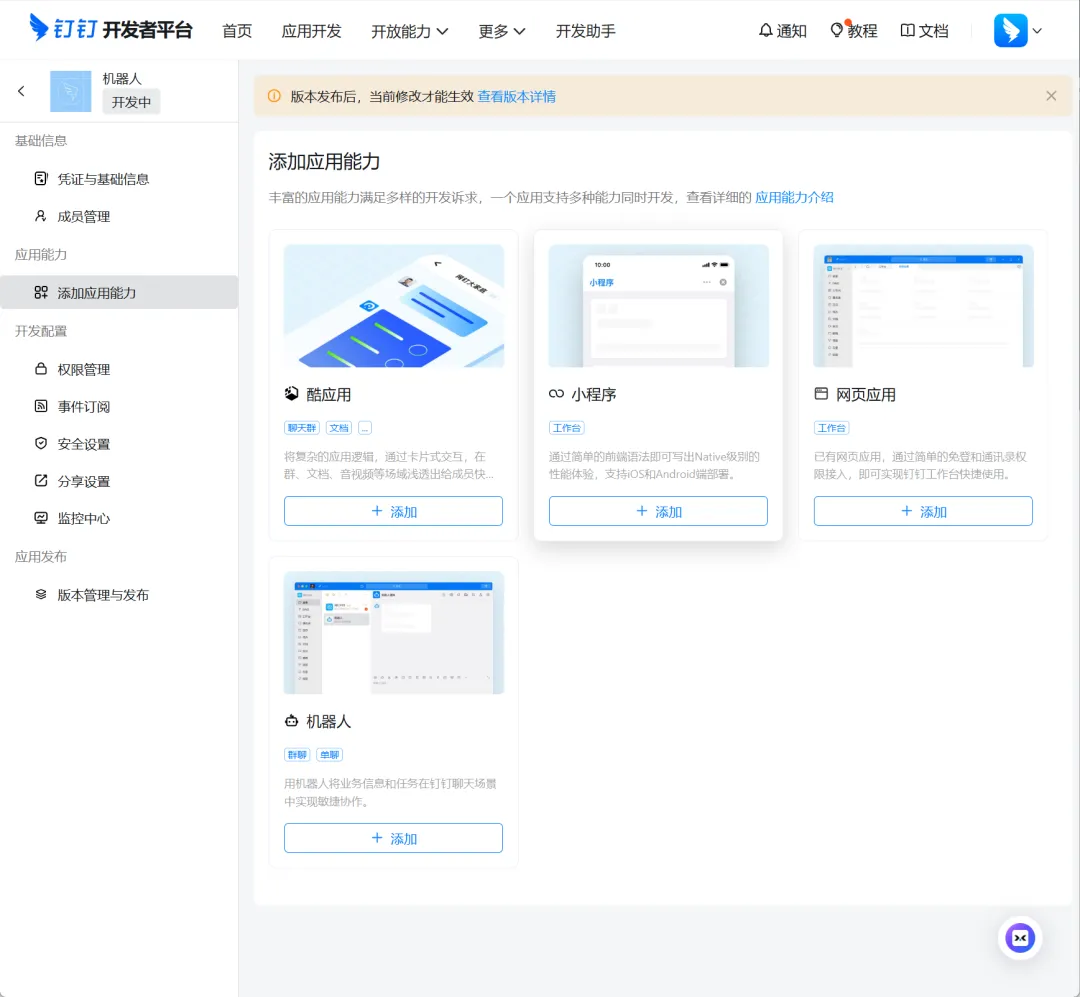
Task: Click the 聊天群 tag on 酷应用
Action: 302,427
